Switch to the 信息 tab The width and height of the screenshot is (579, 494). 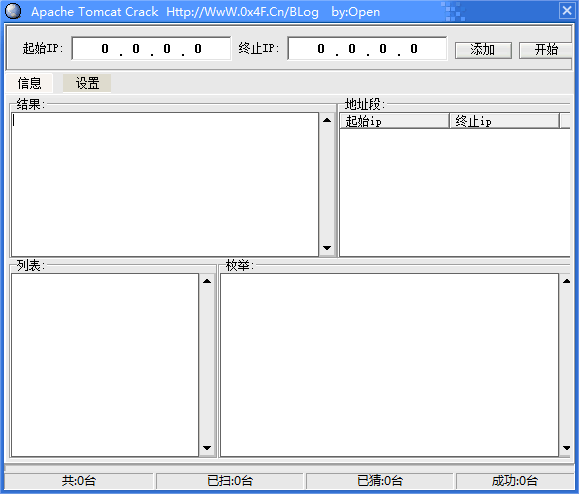(29, 83)
